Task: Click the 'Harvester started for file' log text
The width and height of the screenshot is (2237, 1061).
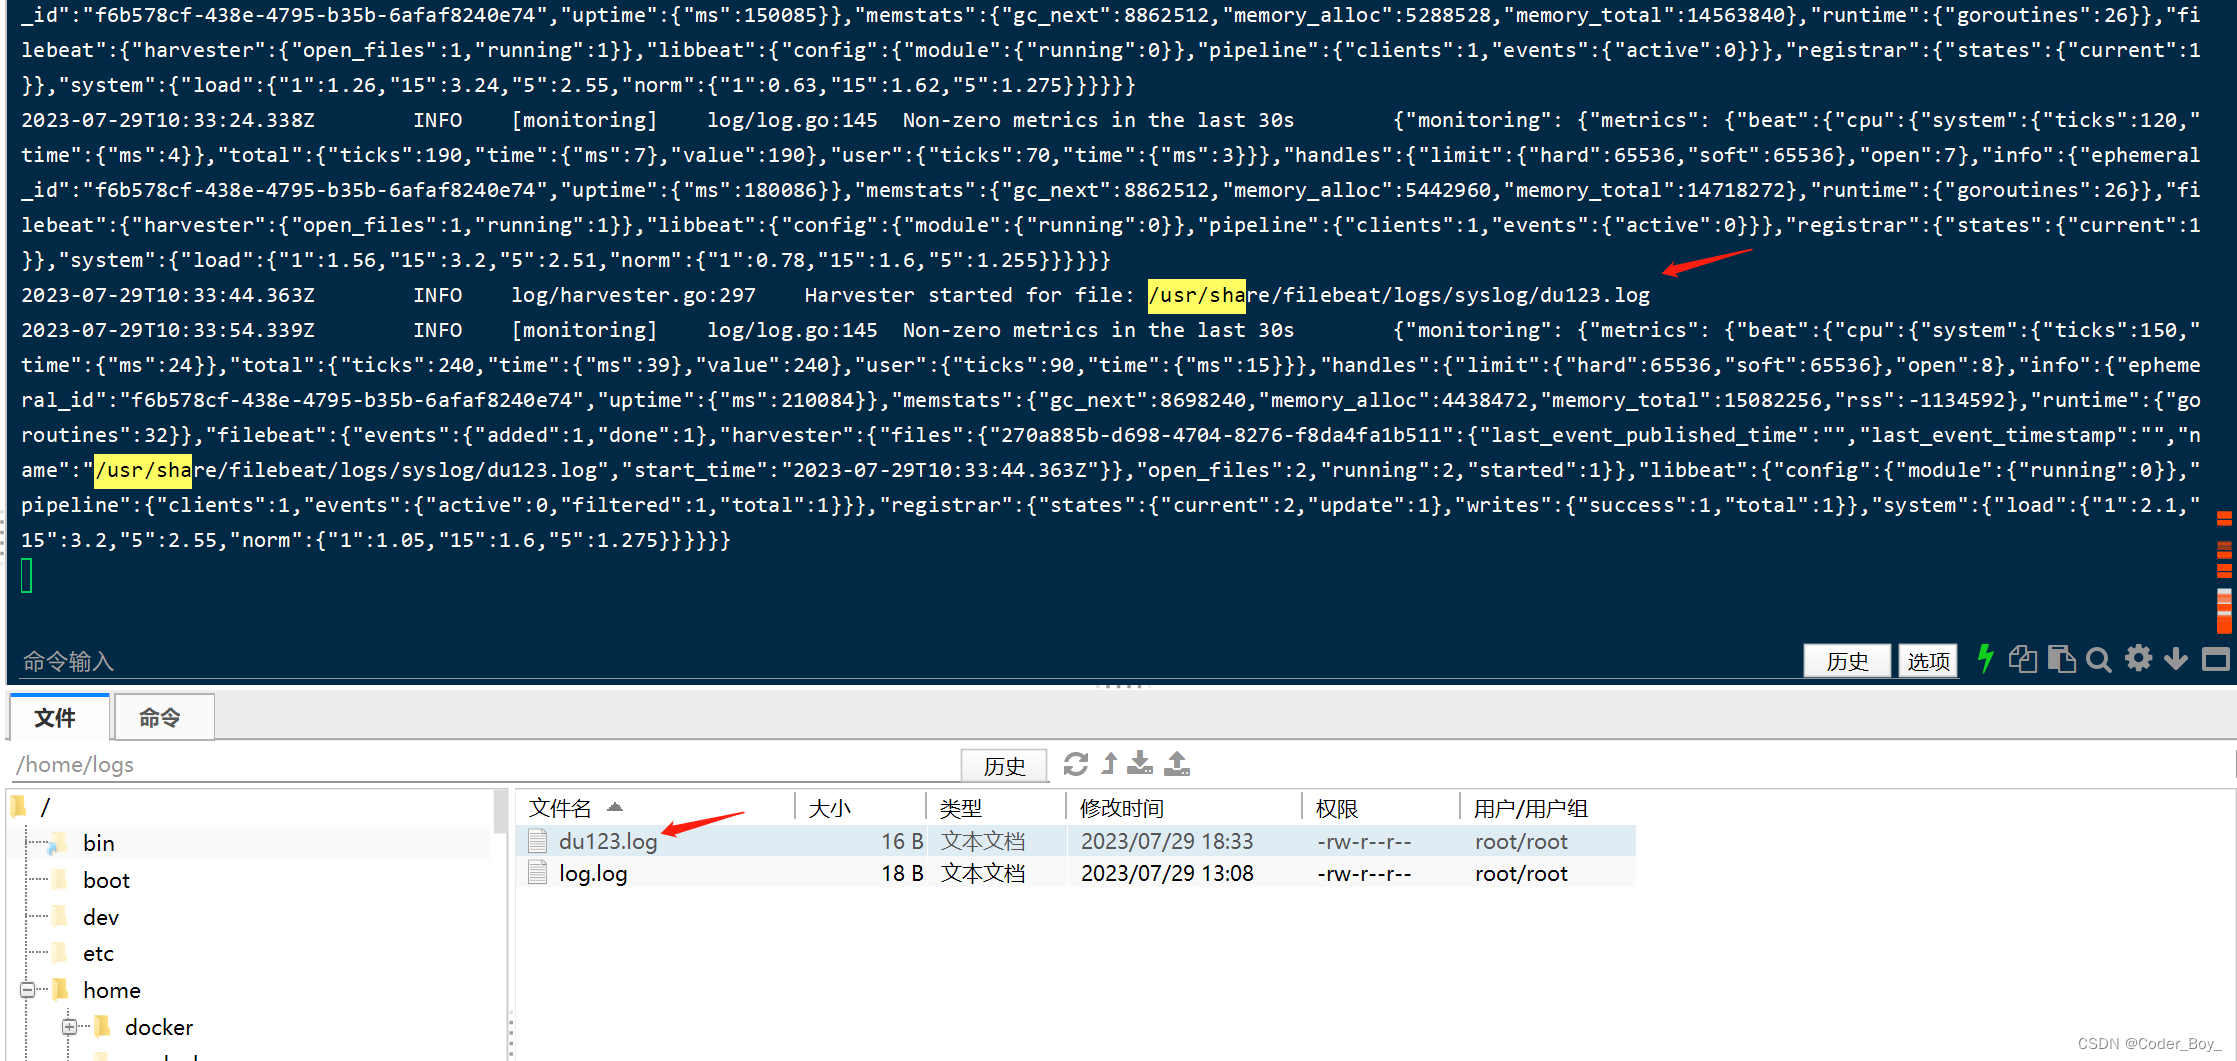Action: 969,295
